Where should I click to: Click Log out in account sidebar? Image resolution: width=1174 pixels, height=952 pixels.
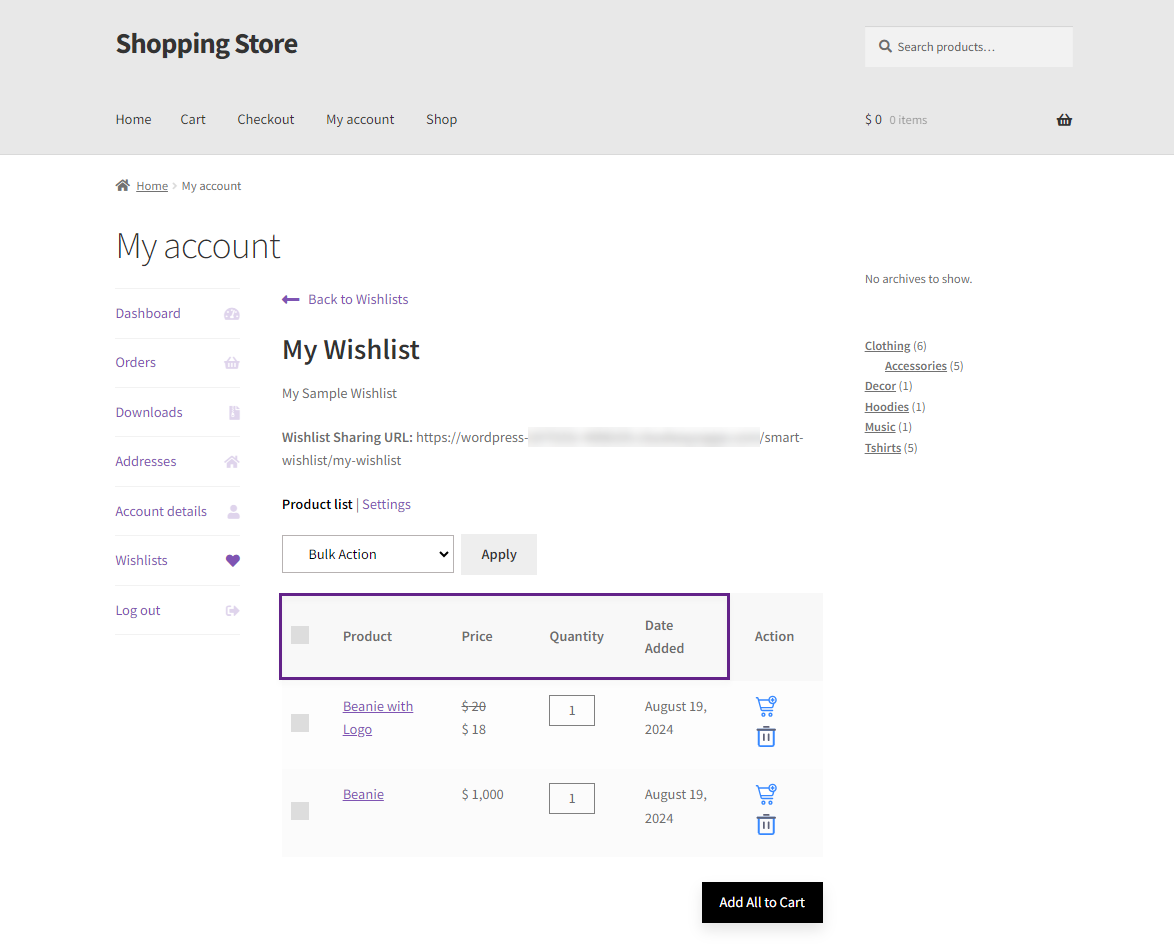tap(138, 610)
